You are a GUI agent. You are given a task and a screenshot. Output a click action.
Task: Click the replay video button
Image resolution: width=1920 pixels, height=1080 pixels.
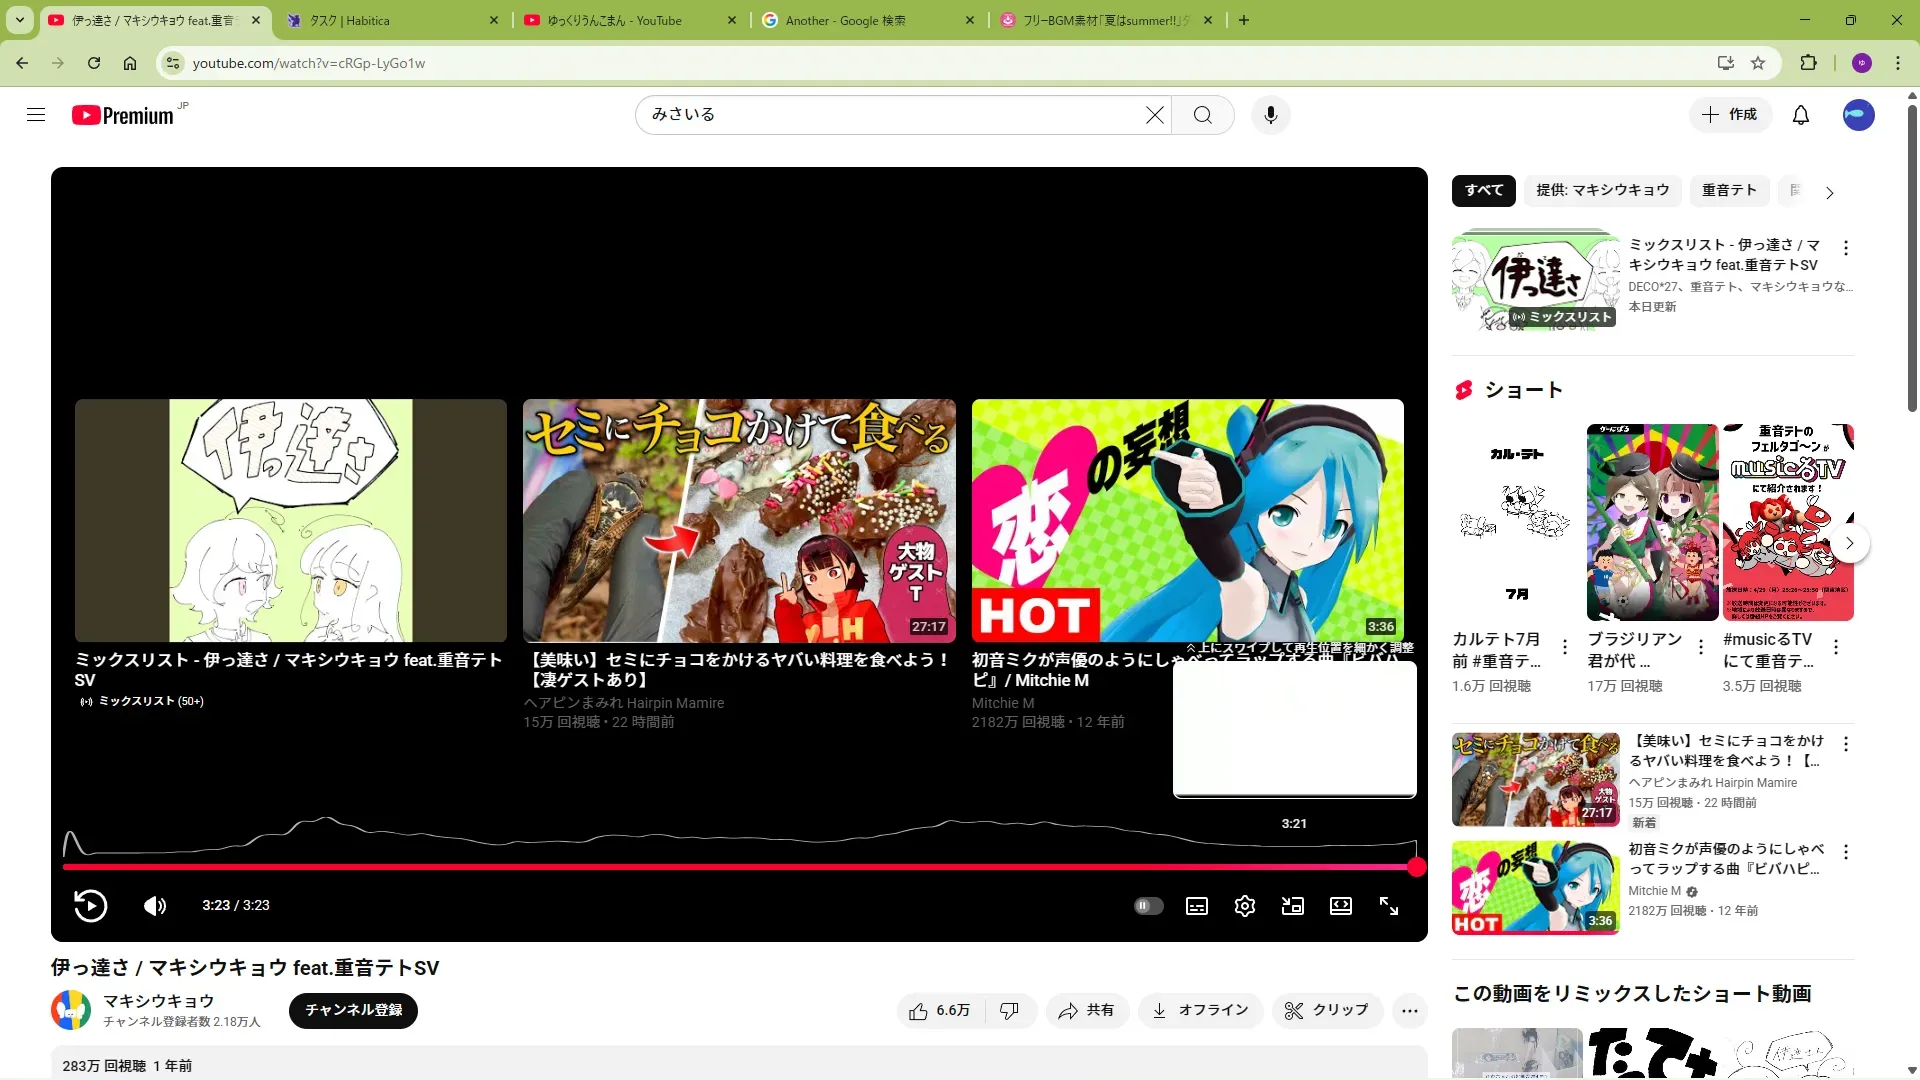point(90,906)
